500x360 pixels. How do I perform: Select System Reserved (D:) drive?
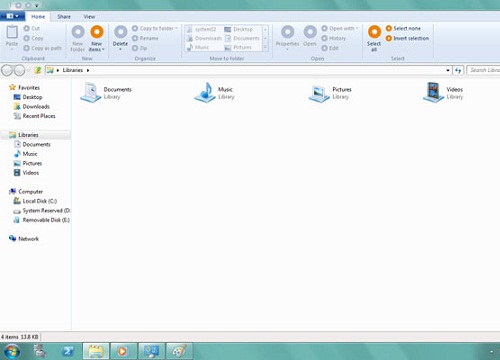42,211
